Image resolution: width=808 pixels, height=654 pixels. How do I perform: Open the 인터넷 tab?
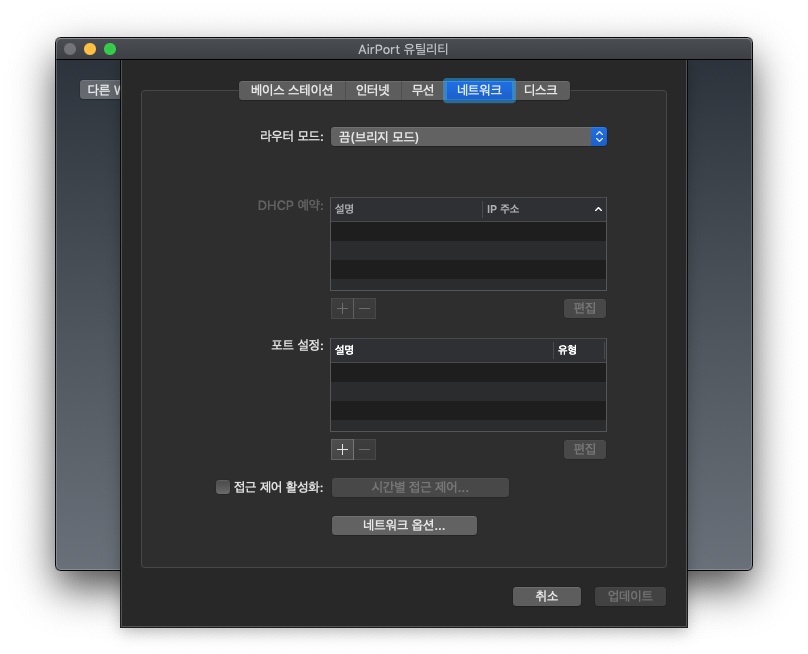click(373, 90)
